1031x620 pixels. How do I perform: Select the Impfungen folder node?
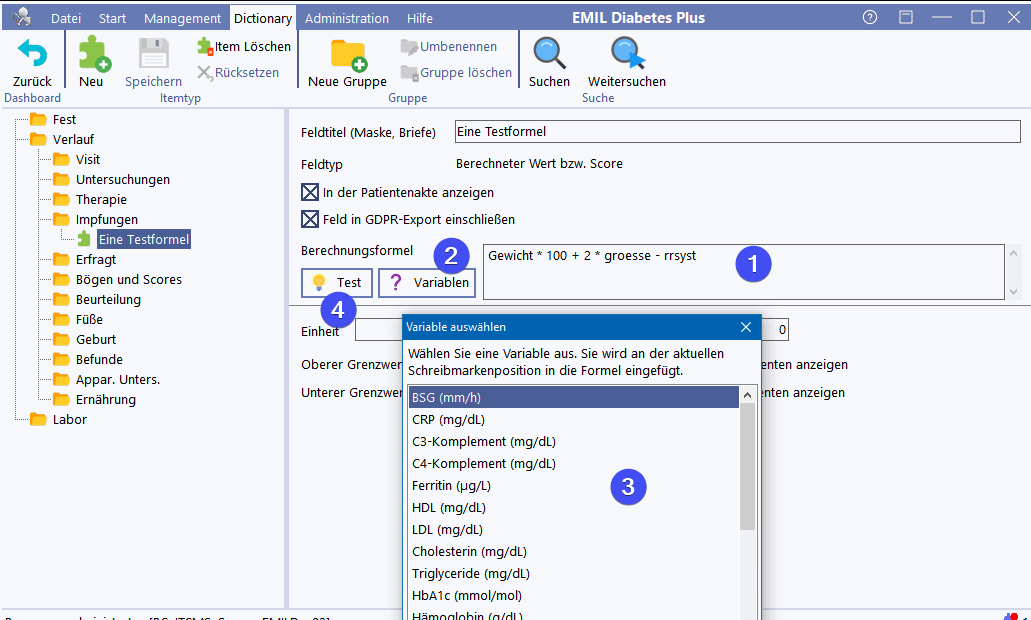click(106, 219)
